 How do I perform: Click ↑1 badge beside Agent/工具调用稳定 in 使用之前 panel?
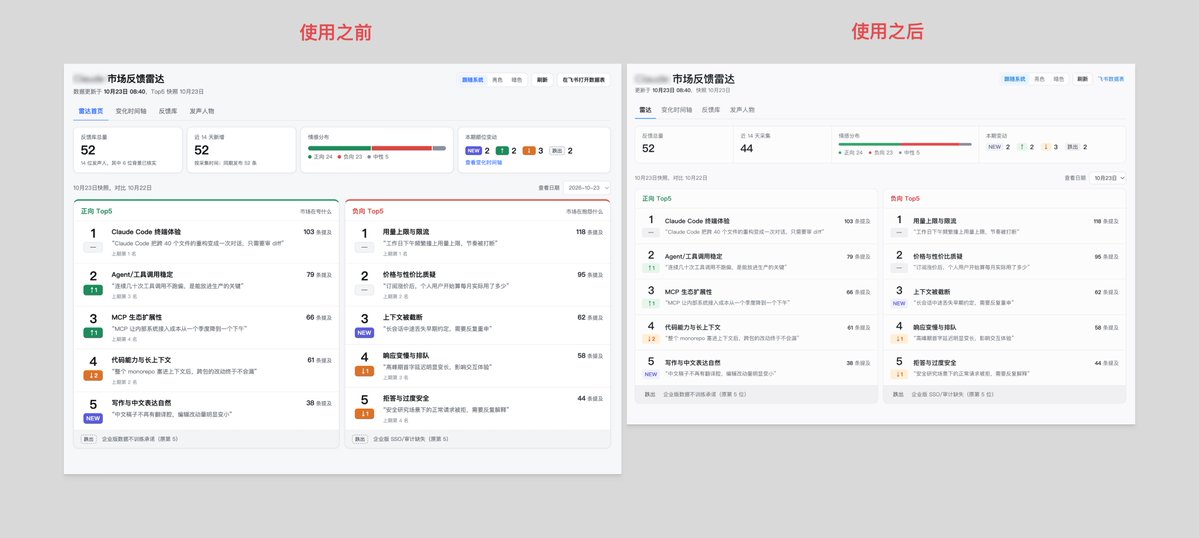coord(93,289)
